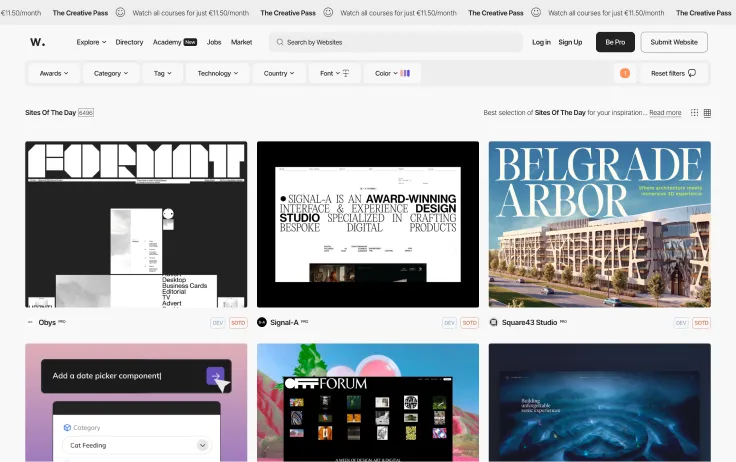Click the Log in link
Screen dimensions: 736x462
click(541, 42)
